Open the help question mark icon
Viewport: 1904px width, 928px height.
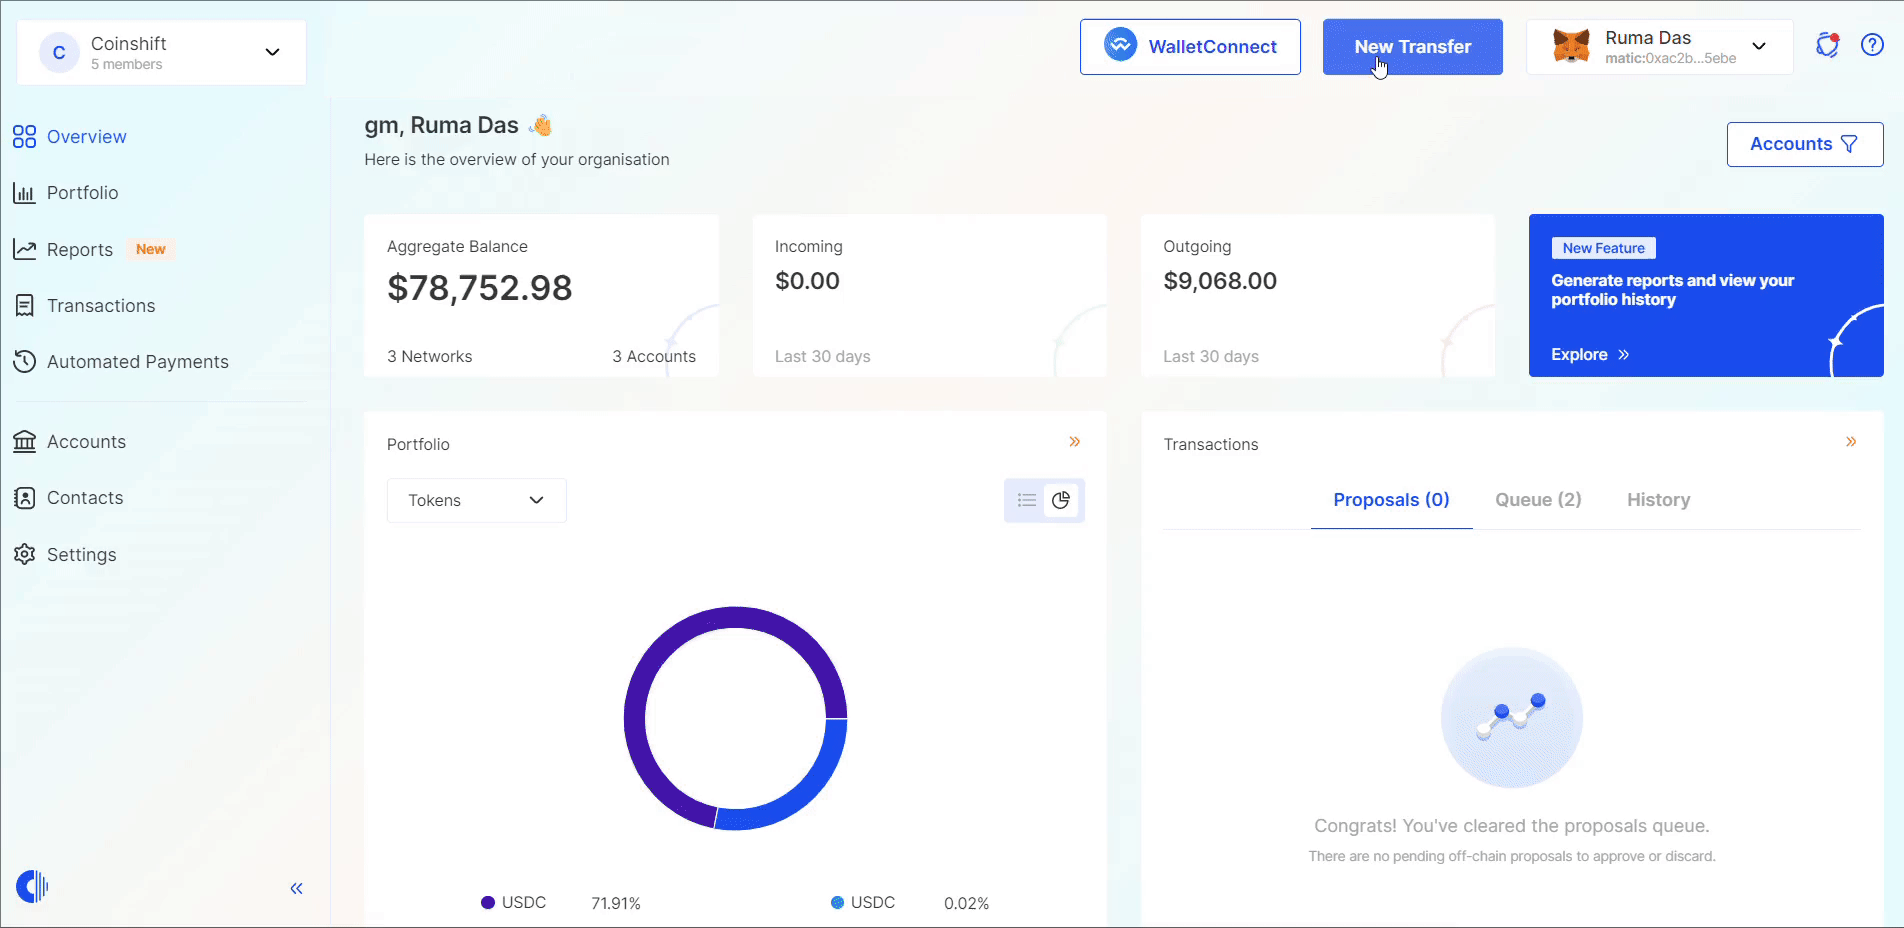click(x=1872, y=45)
